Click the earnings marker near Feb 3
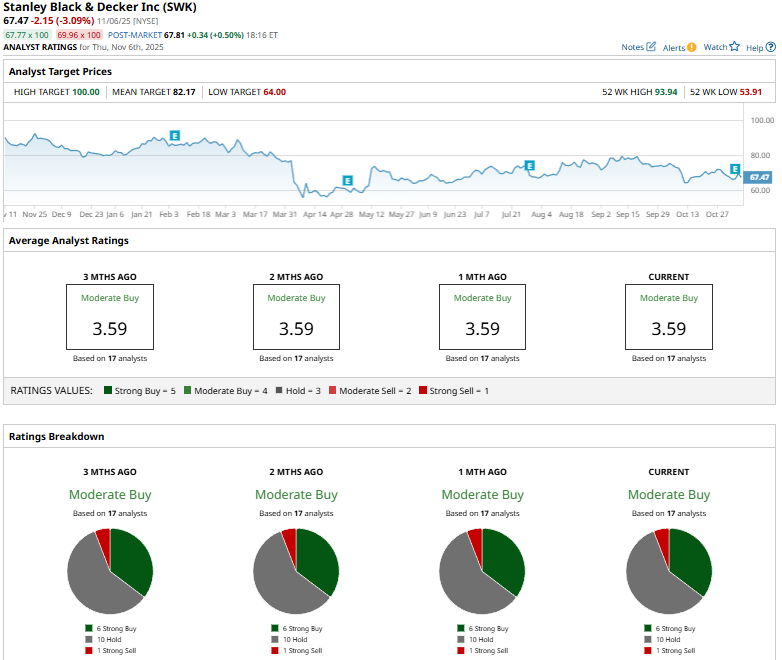 coord(175,135)
